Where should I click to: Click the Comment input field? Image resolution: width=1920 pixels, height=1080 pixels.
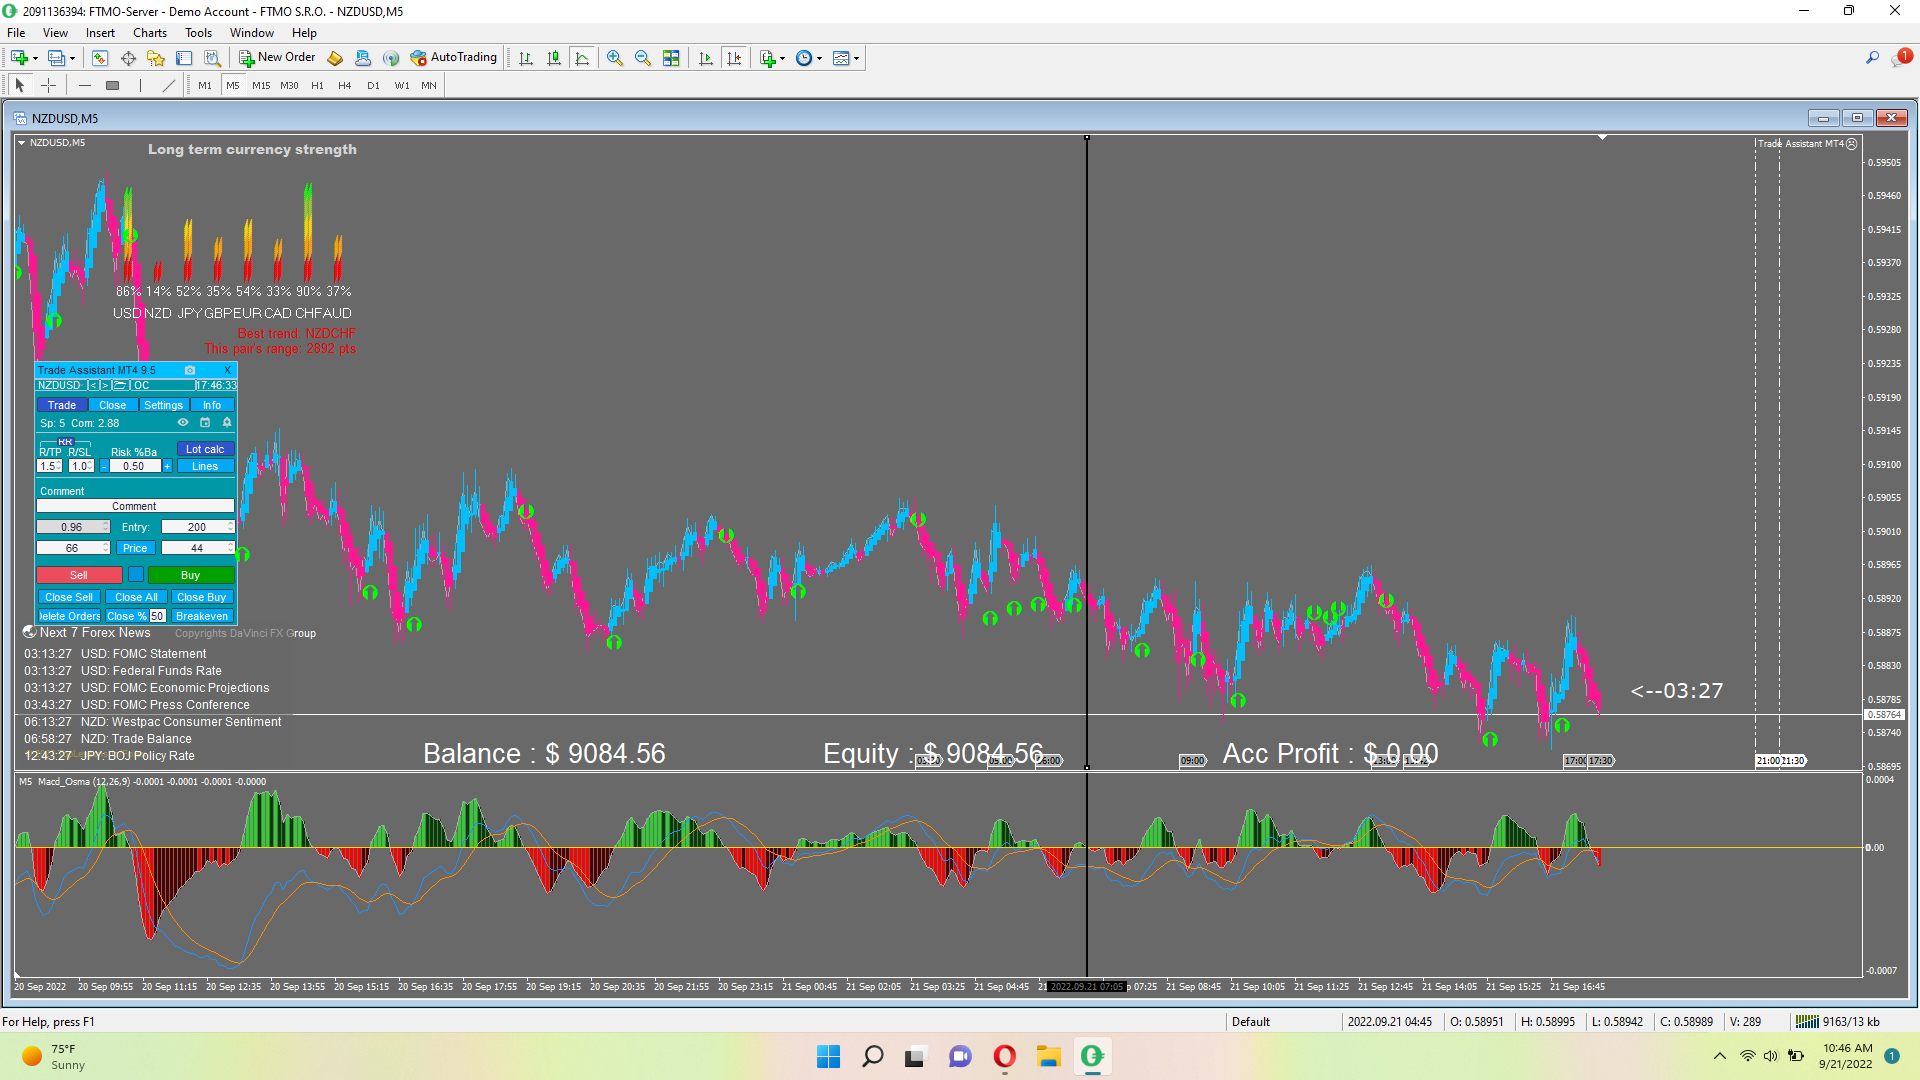pos(135,506)
